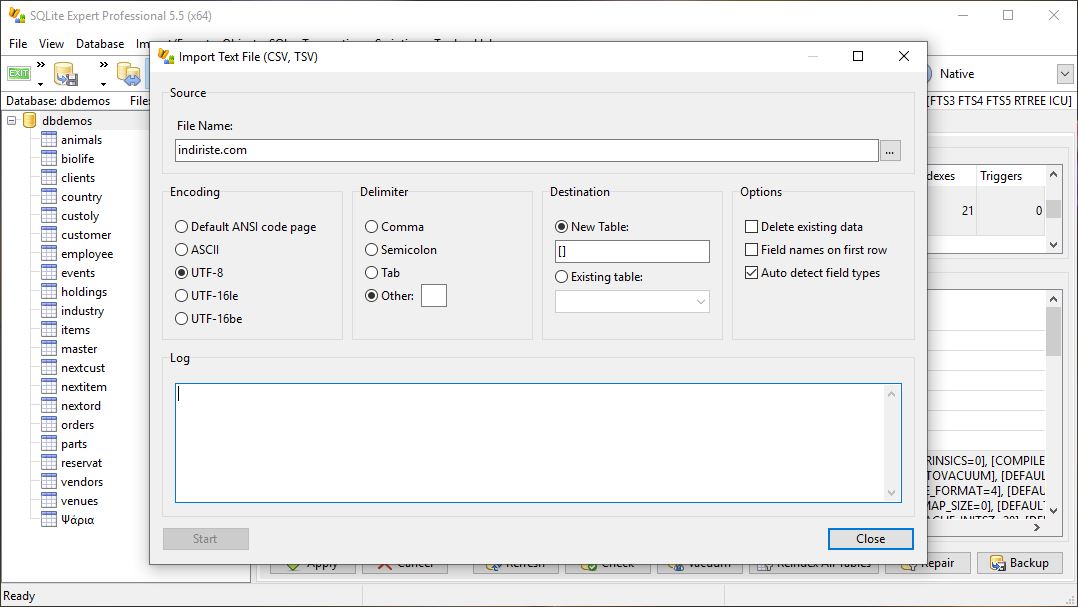Click the orders table icon
1078x607 pixels.
[49, 425]
